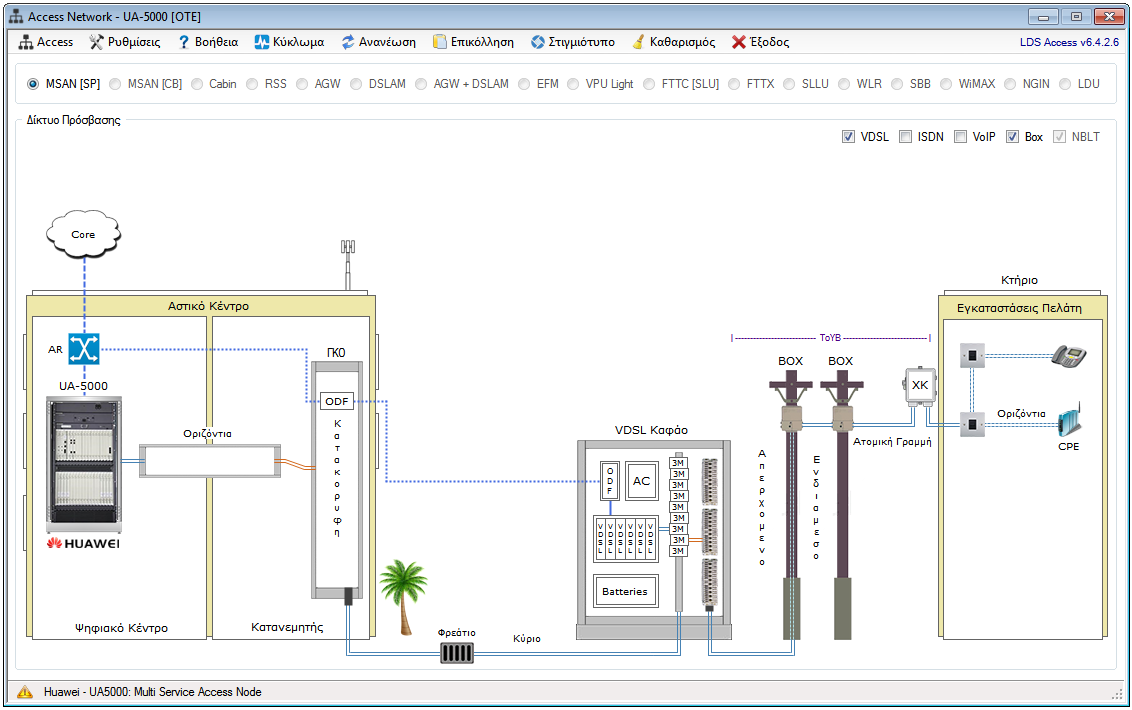1132x710 pixels.
Task: Open the Ρυθμίσεις settings menu
Action: (x=125, y=42)
